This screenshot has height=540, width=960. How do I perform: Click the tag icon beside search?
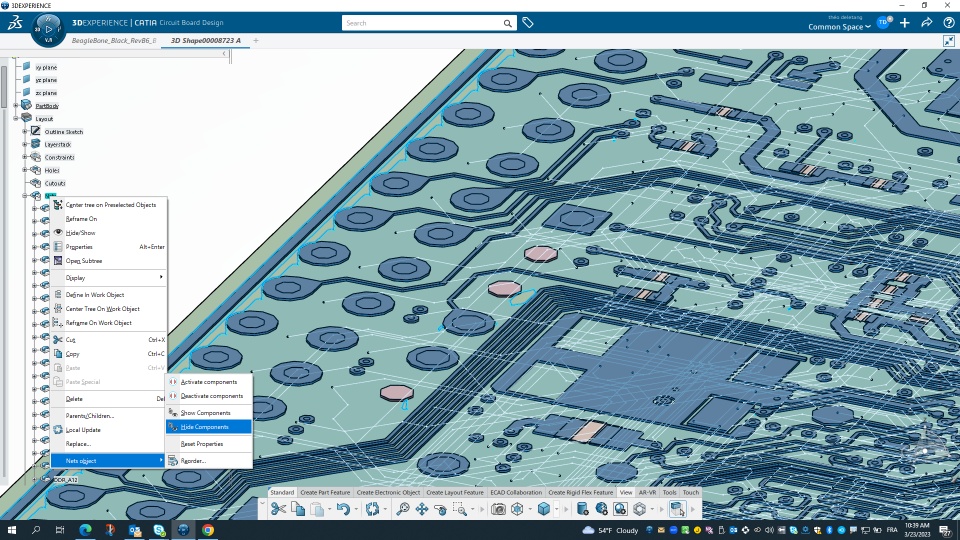click(x=528, y=23)
